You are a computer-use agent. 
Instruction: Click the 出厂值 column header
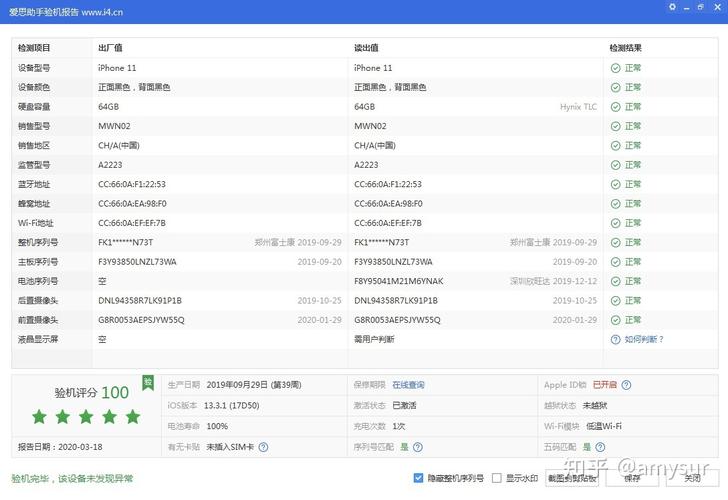pyautogui.click(x=110, y=48)
